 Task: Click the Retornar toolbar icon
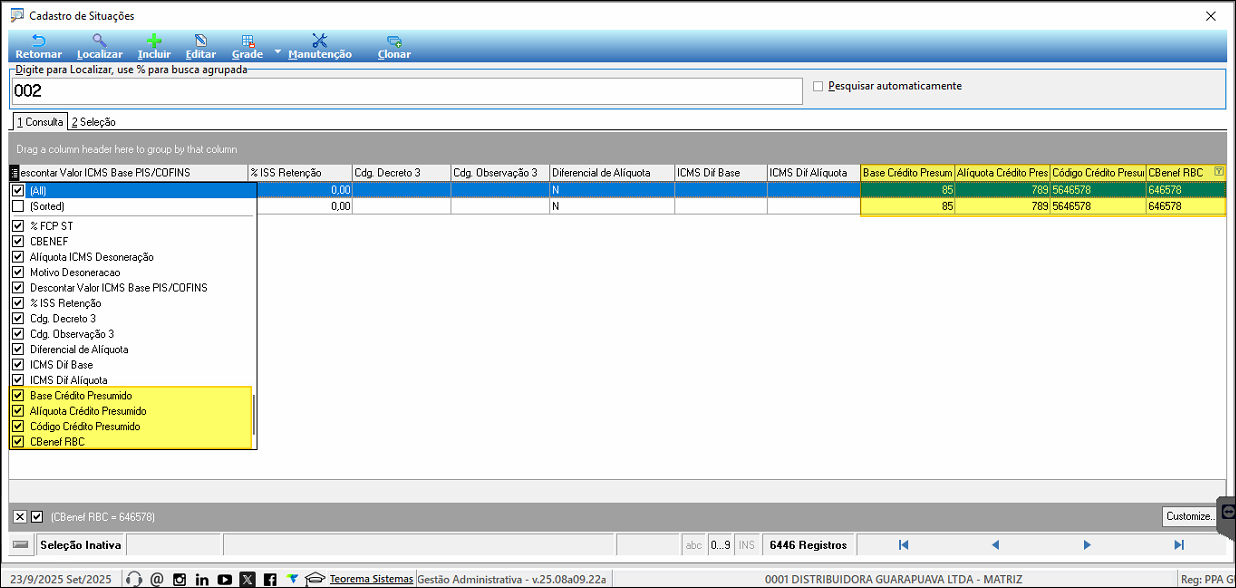coord(38,41)
